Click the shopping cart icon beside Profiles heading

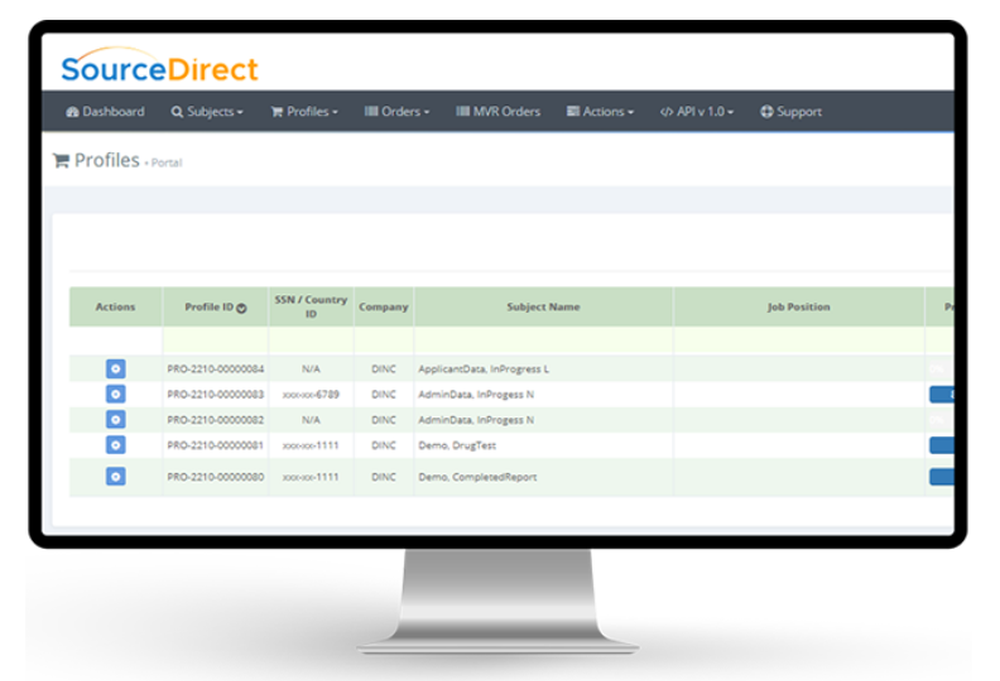(x=62, y=160)
